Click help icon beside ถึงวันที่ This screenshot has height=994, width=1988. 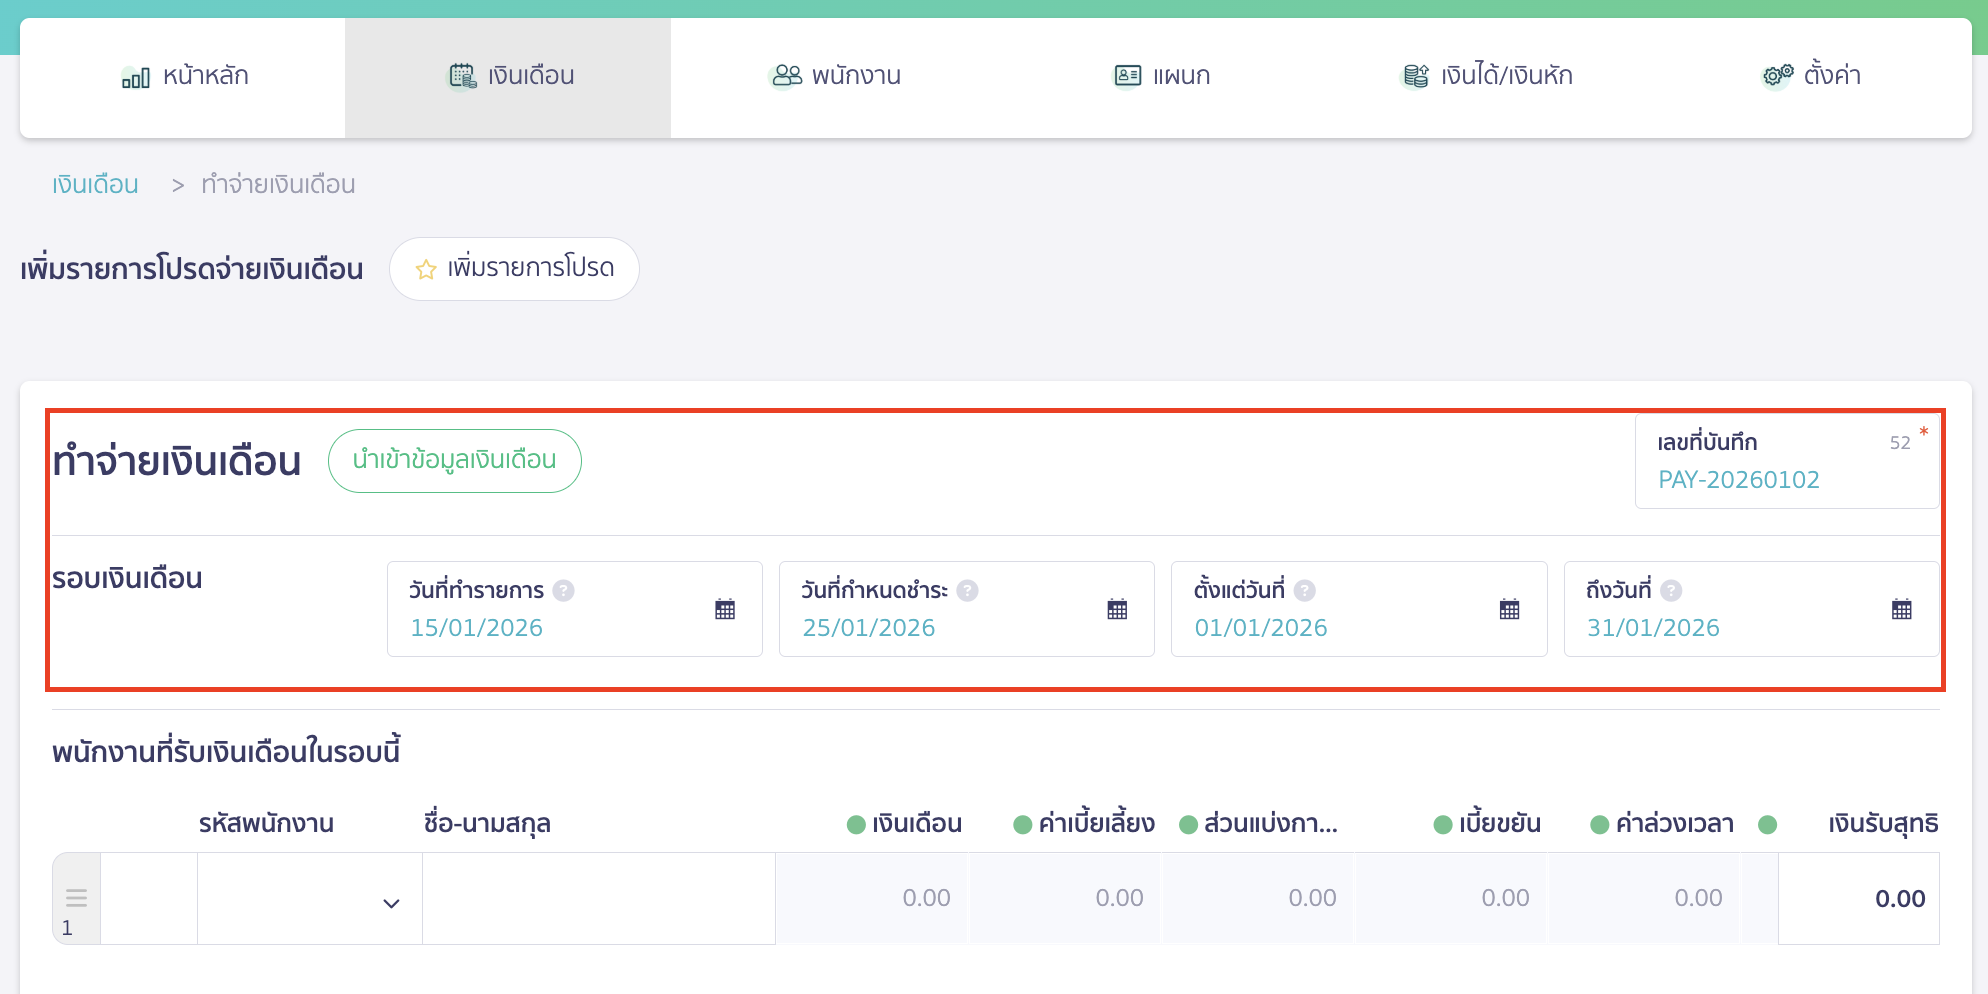click(1671, 591)
